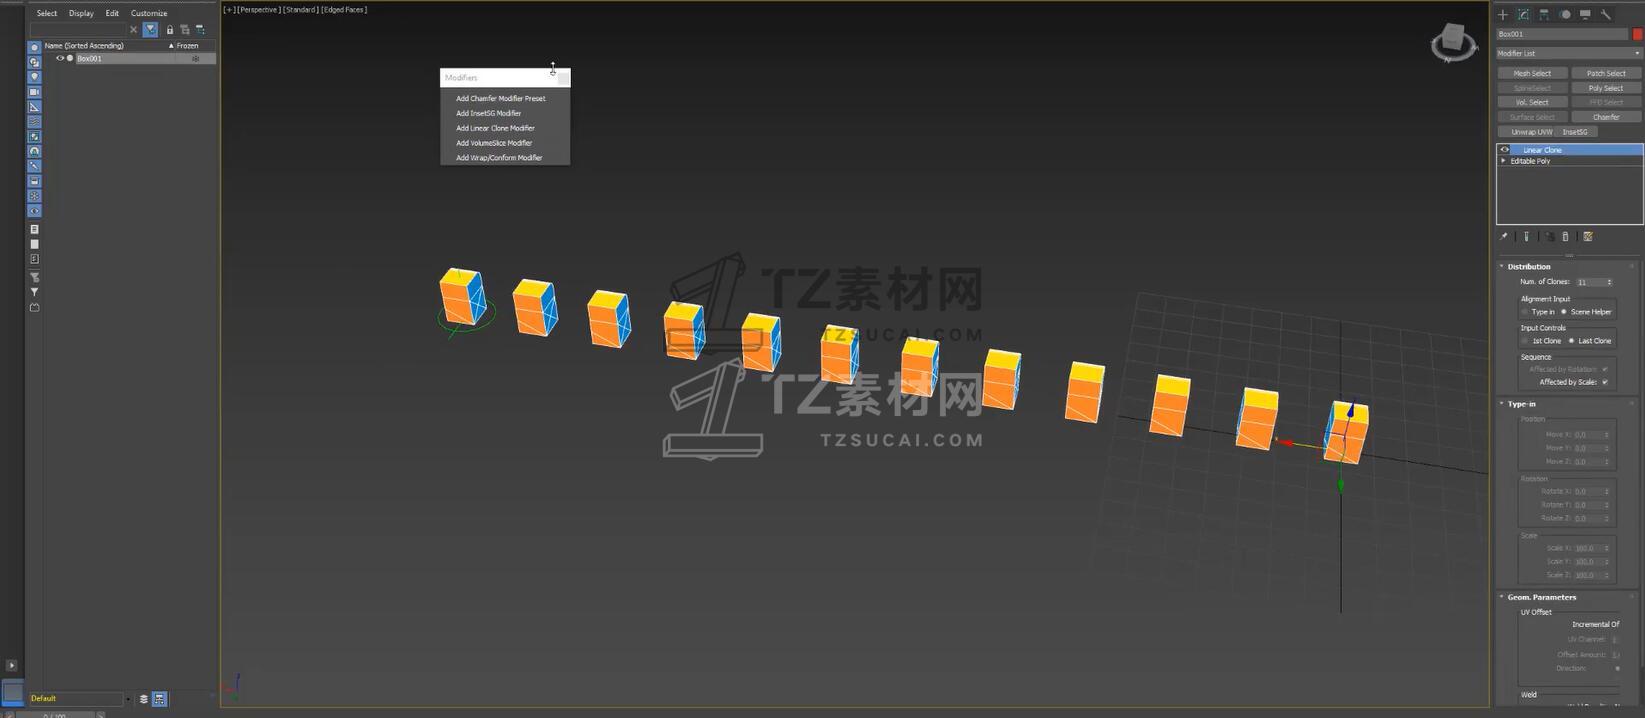Open Configure Modifier Sets icon
The image size is (1645, 718).
1588,237
